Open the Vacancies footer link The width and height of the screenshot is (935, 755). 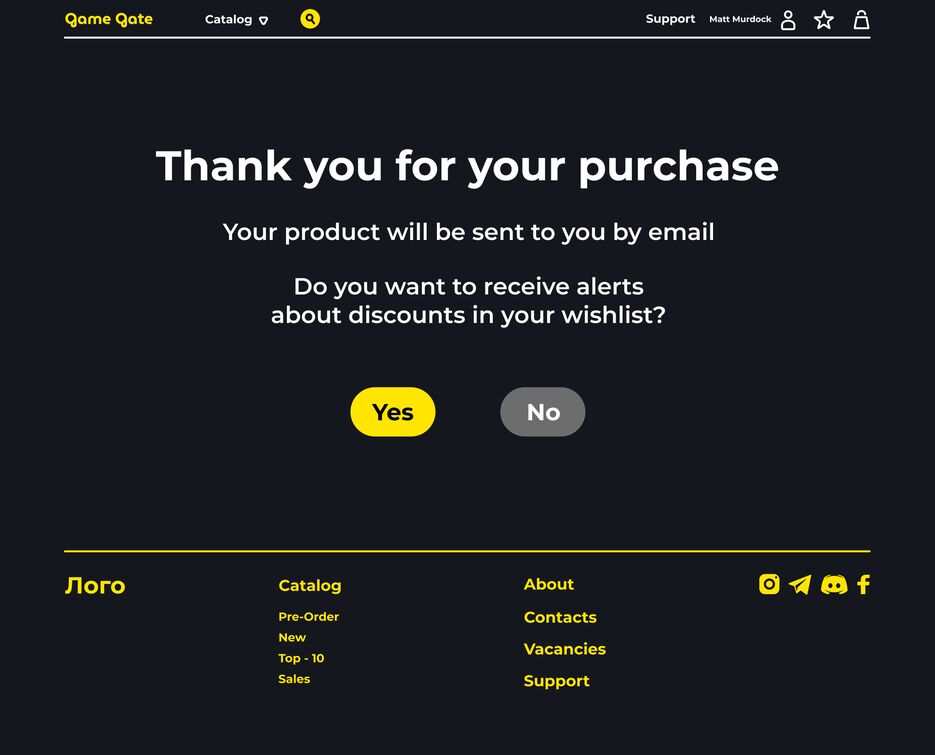pos(565,649)
